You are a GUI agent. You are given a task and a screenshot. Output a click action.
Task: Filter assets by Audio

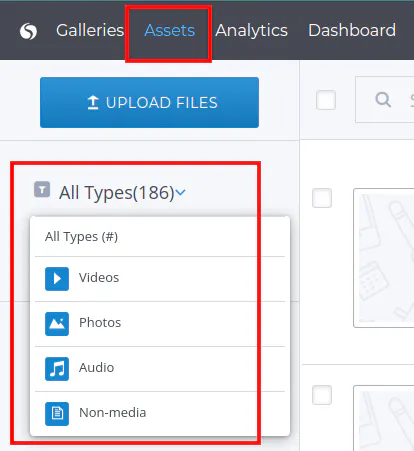coord(160,368)
